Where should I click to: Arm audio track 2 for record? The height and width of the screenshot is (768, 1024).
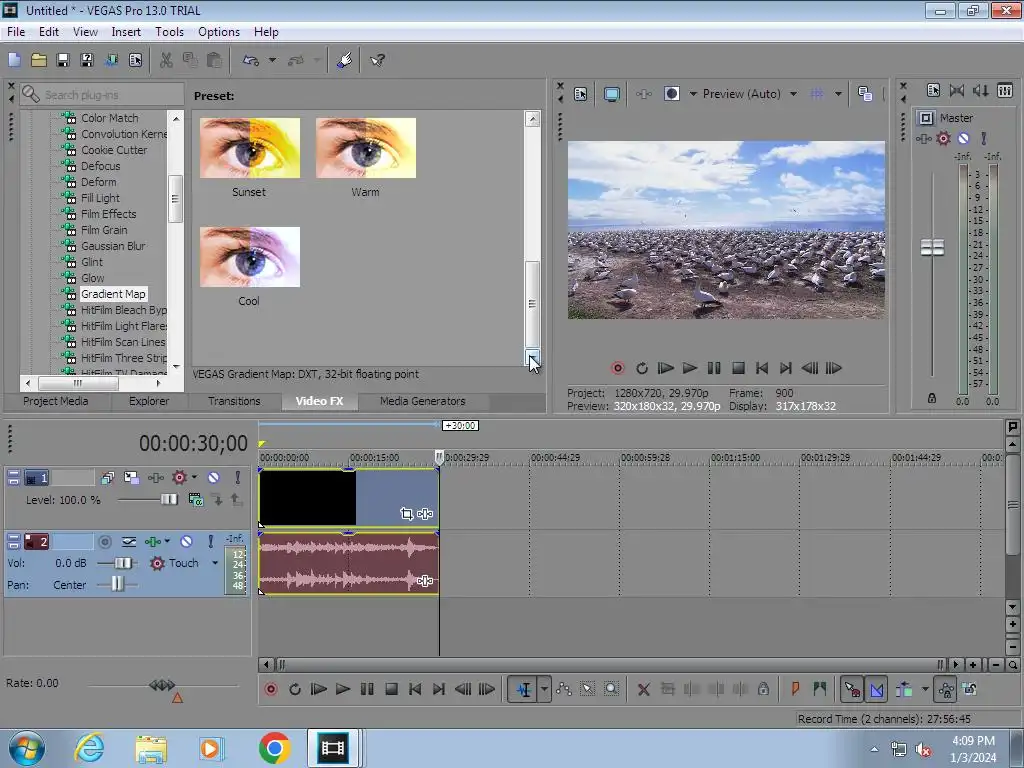tap(104, 541)
